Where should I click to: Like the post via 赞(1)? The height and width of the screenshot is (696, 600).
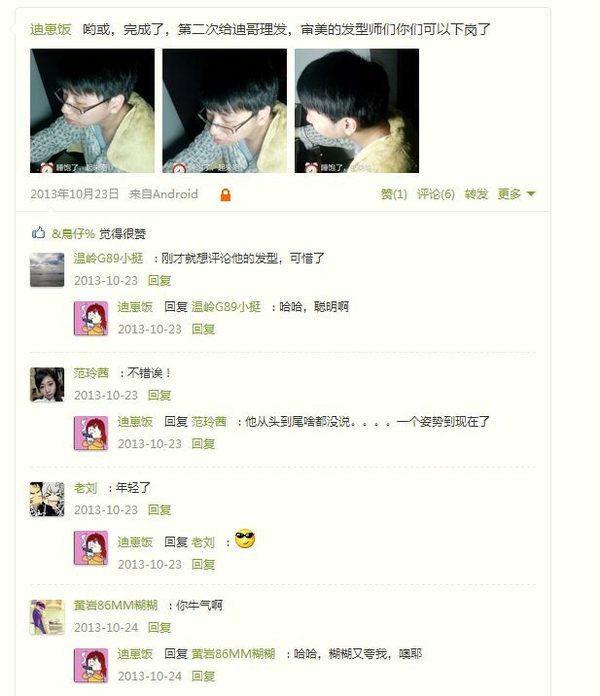click(394, 194)
